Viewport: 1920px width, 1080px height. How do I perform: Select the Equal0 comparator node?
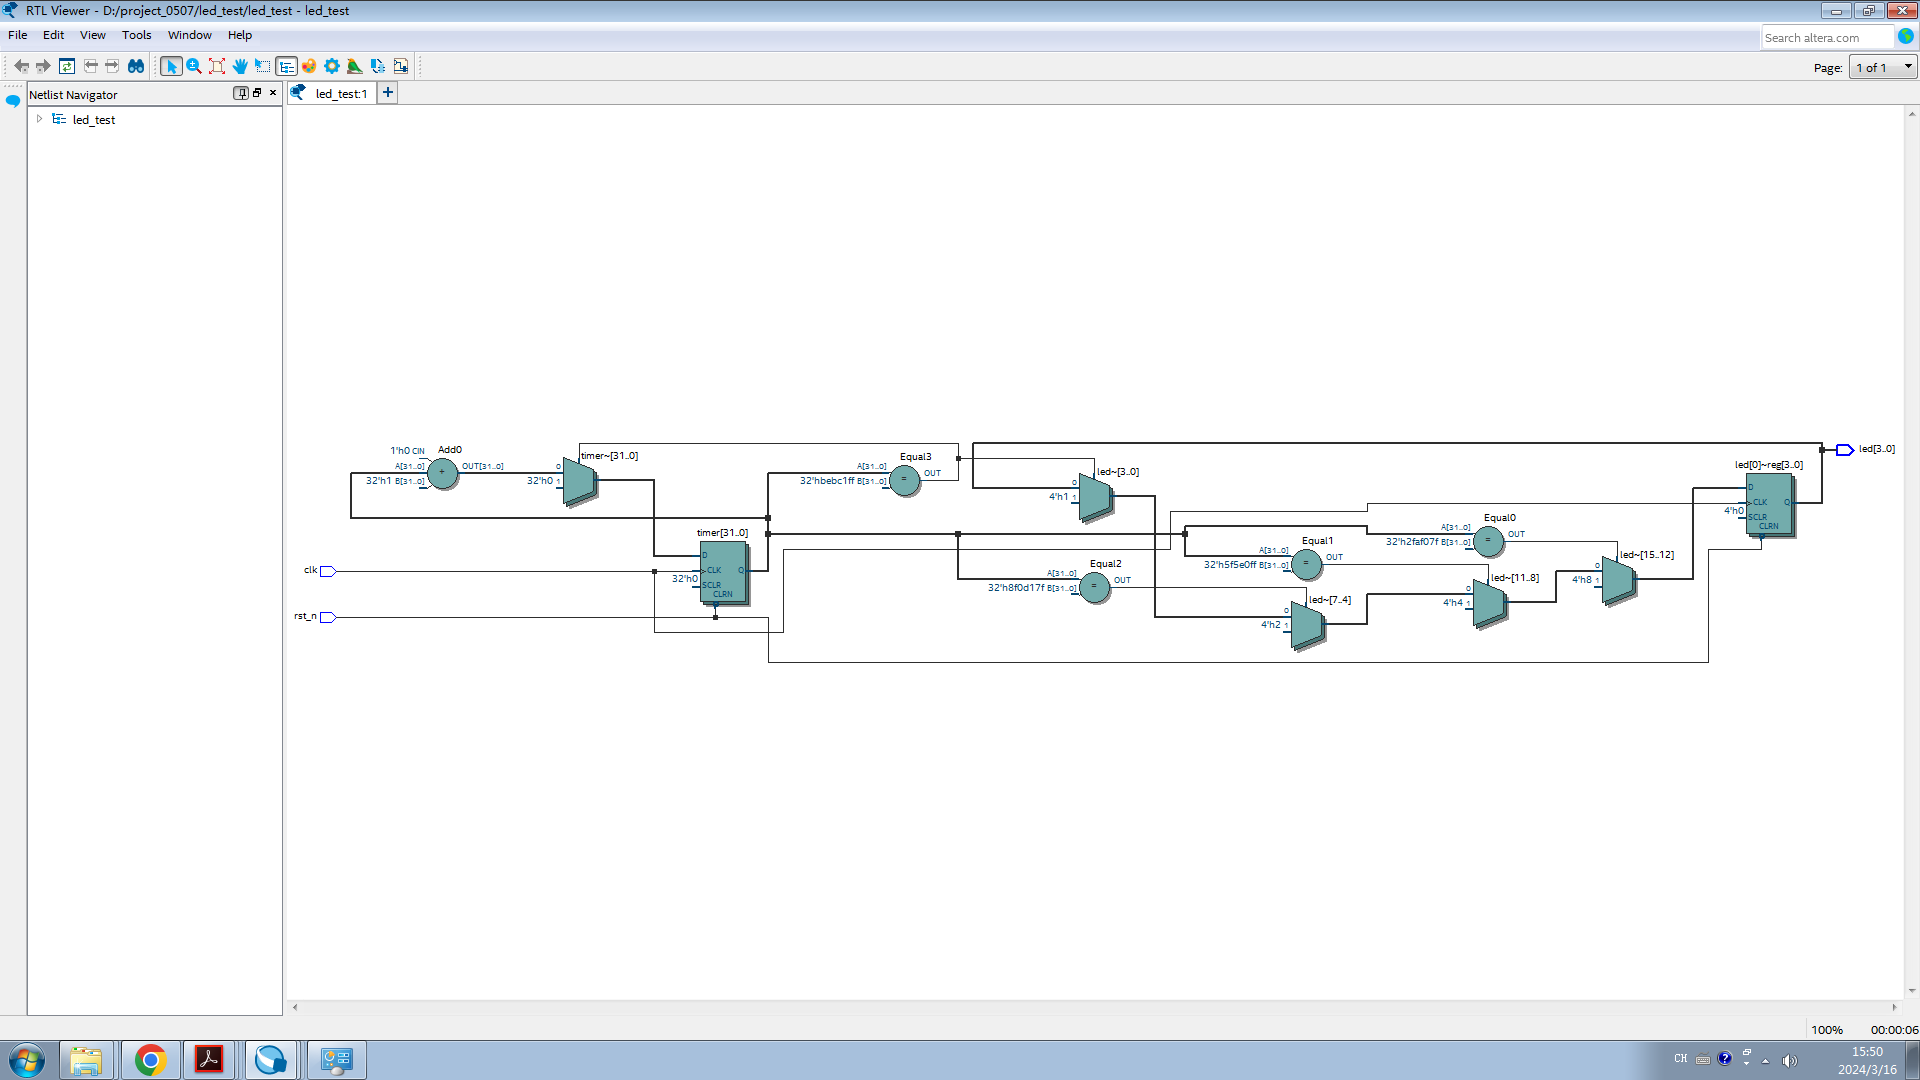(1488, 541)
